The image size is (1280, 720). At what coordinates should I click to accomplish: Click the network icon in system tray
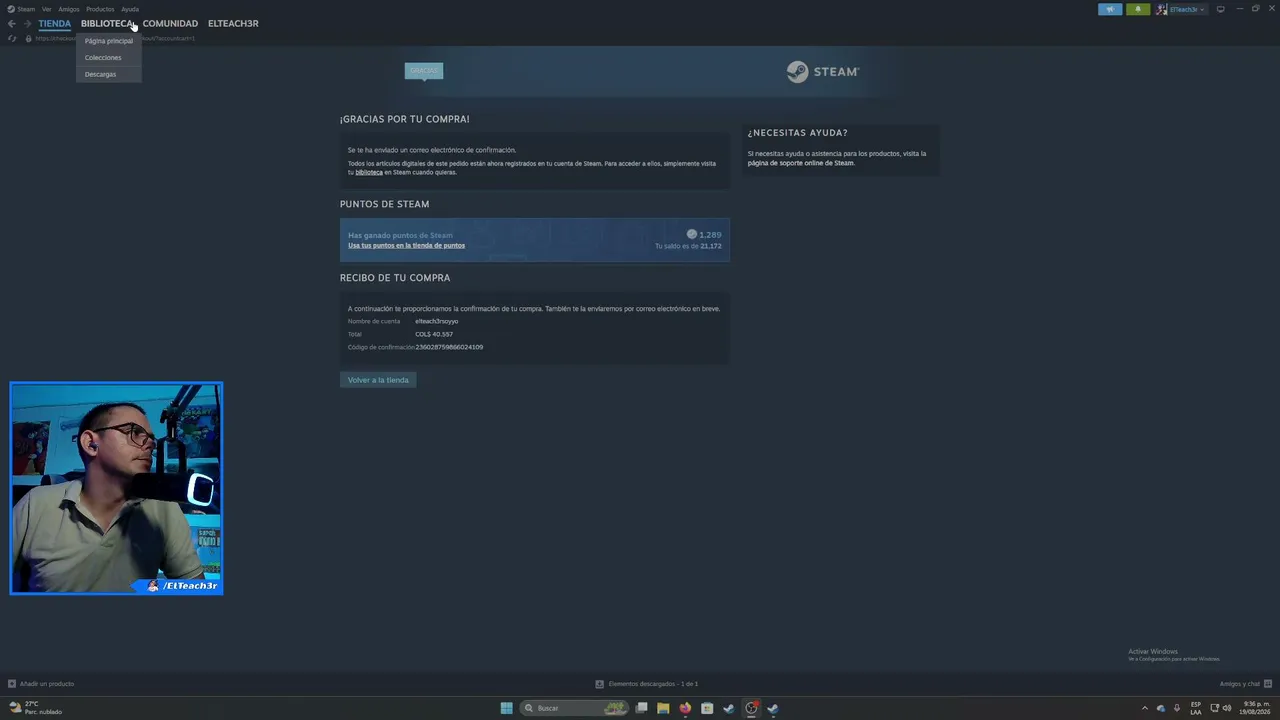(1214, 708)
